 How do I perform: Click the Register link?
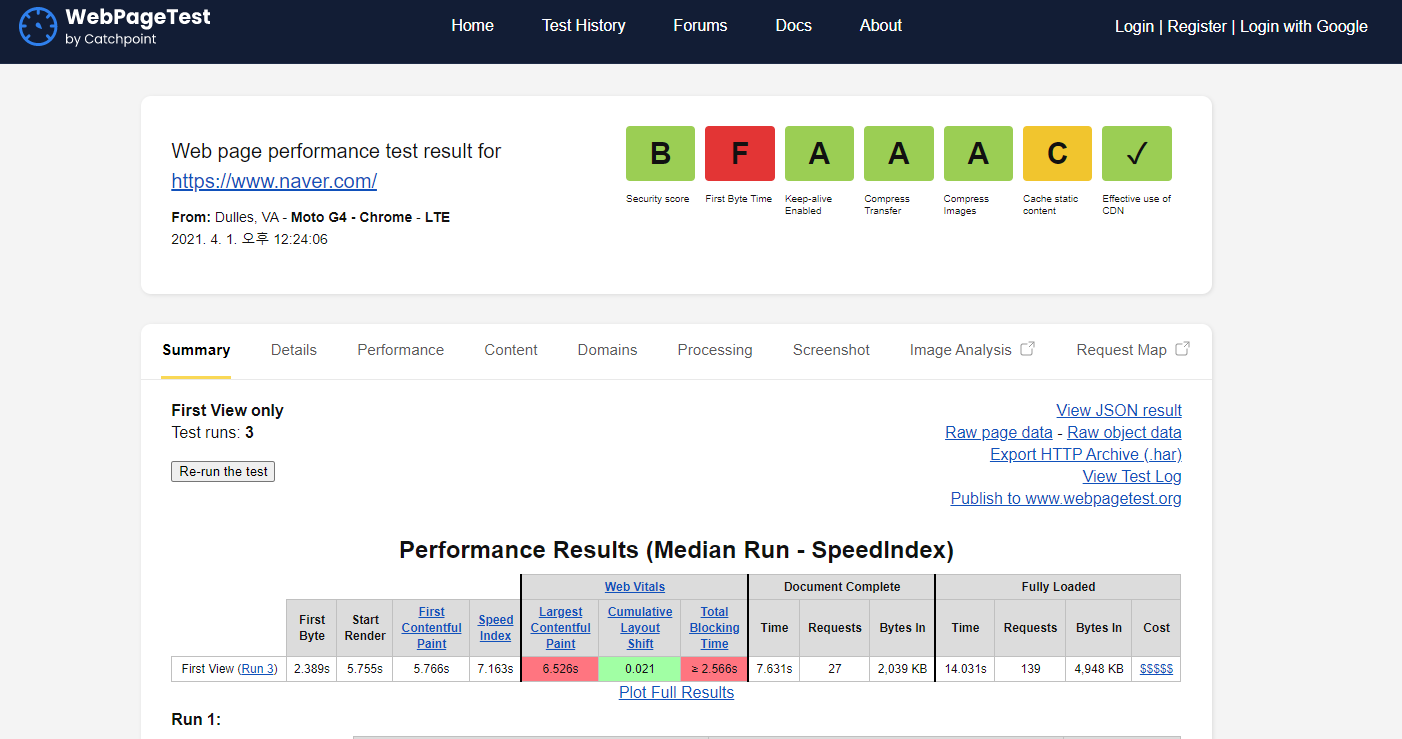tap(1197, 27)
